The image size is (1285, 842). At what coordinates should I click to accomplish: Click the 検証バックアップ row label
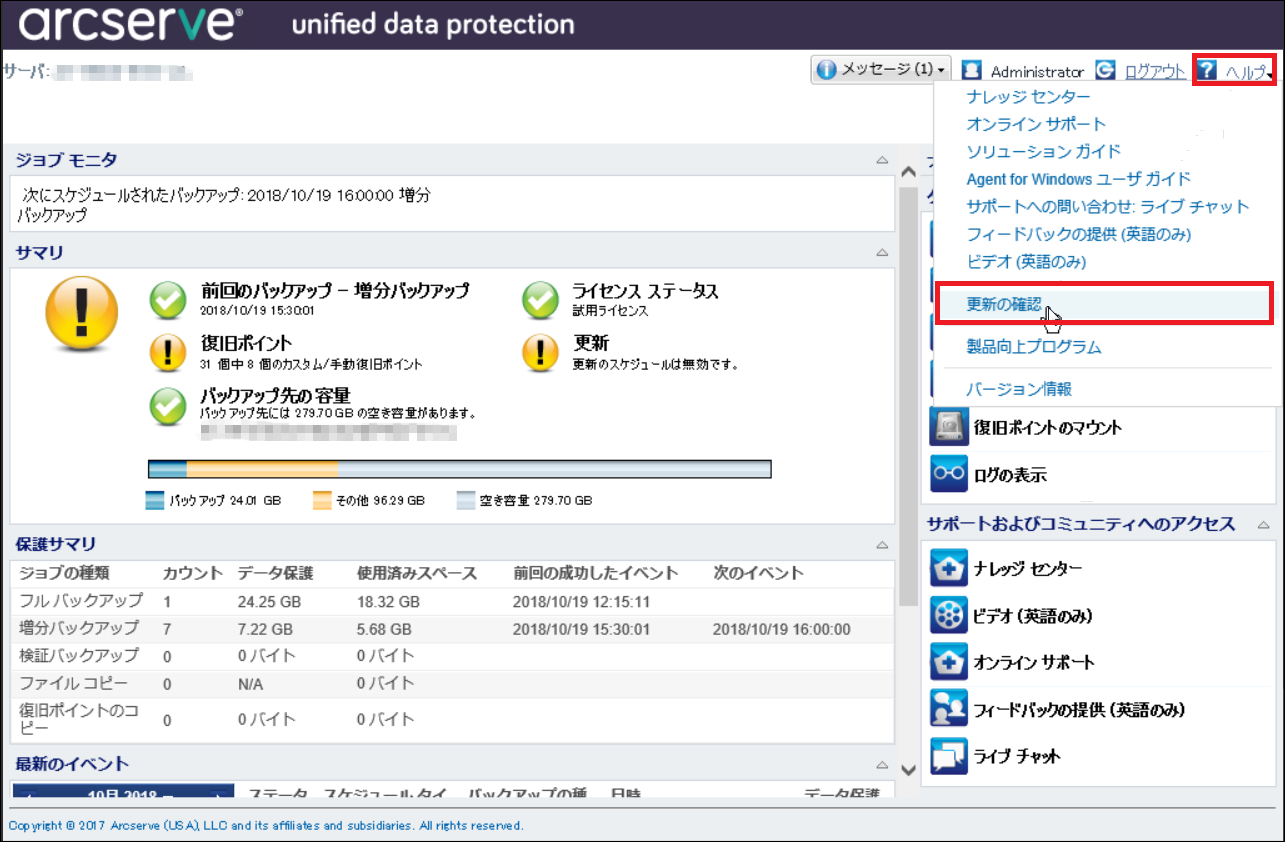(79, 656)
